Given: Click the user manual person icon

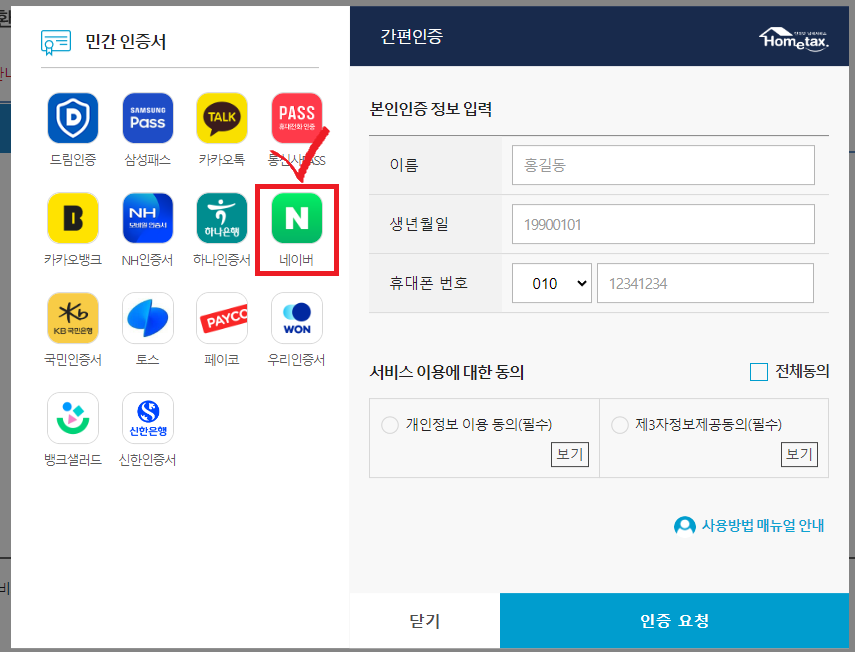Looking at the screenshot, I should click(684, 526).
